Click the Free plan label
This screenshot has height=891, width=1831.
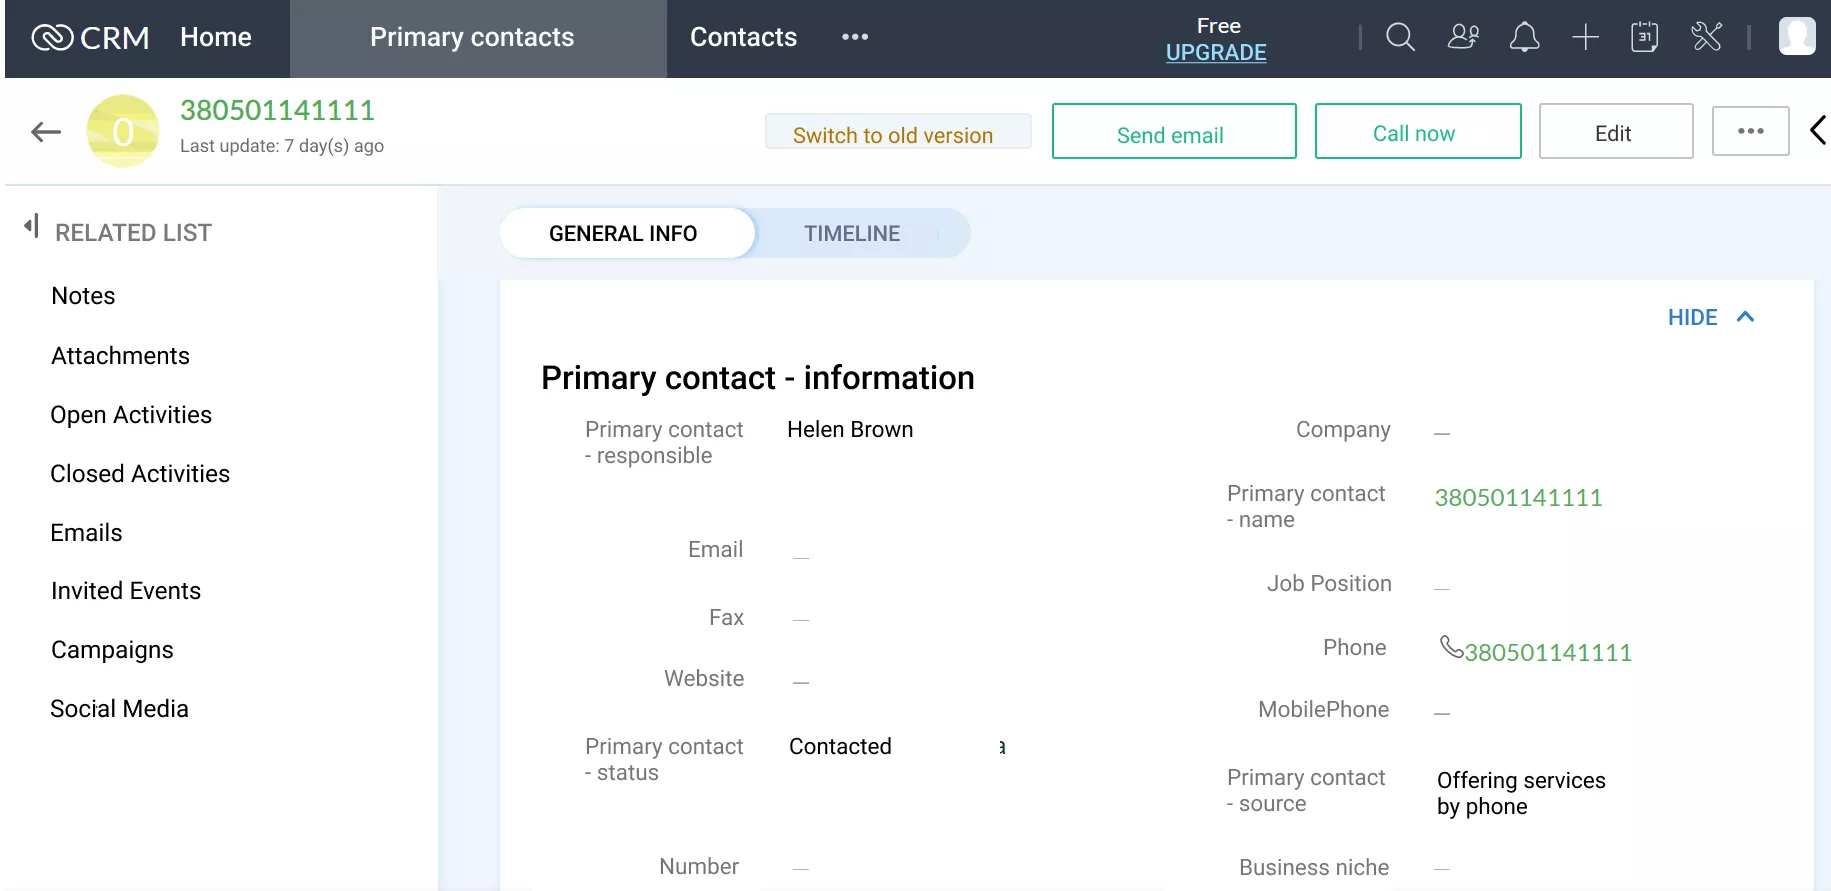[1218, 26]
